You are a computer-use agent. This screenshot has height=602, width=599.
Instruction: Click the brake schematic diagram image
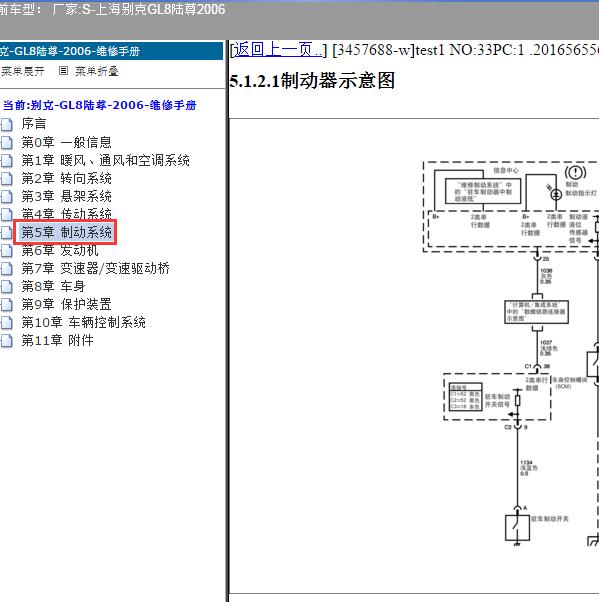pyautogui.click(x=511, y=352)
